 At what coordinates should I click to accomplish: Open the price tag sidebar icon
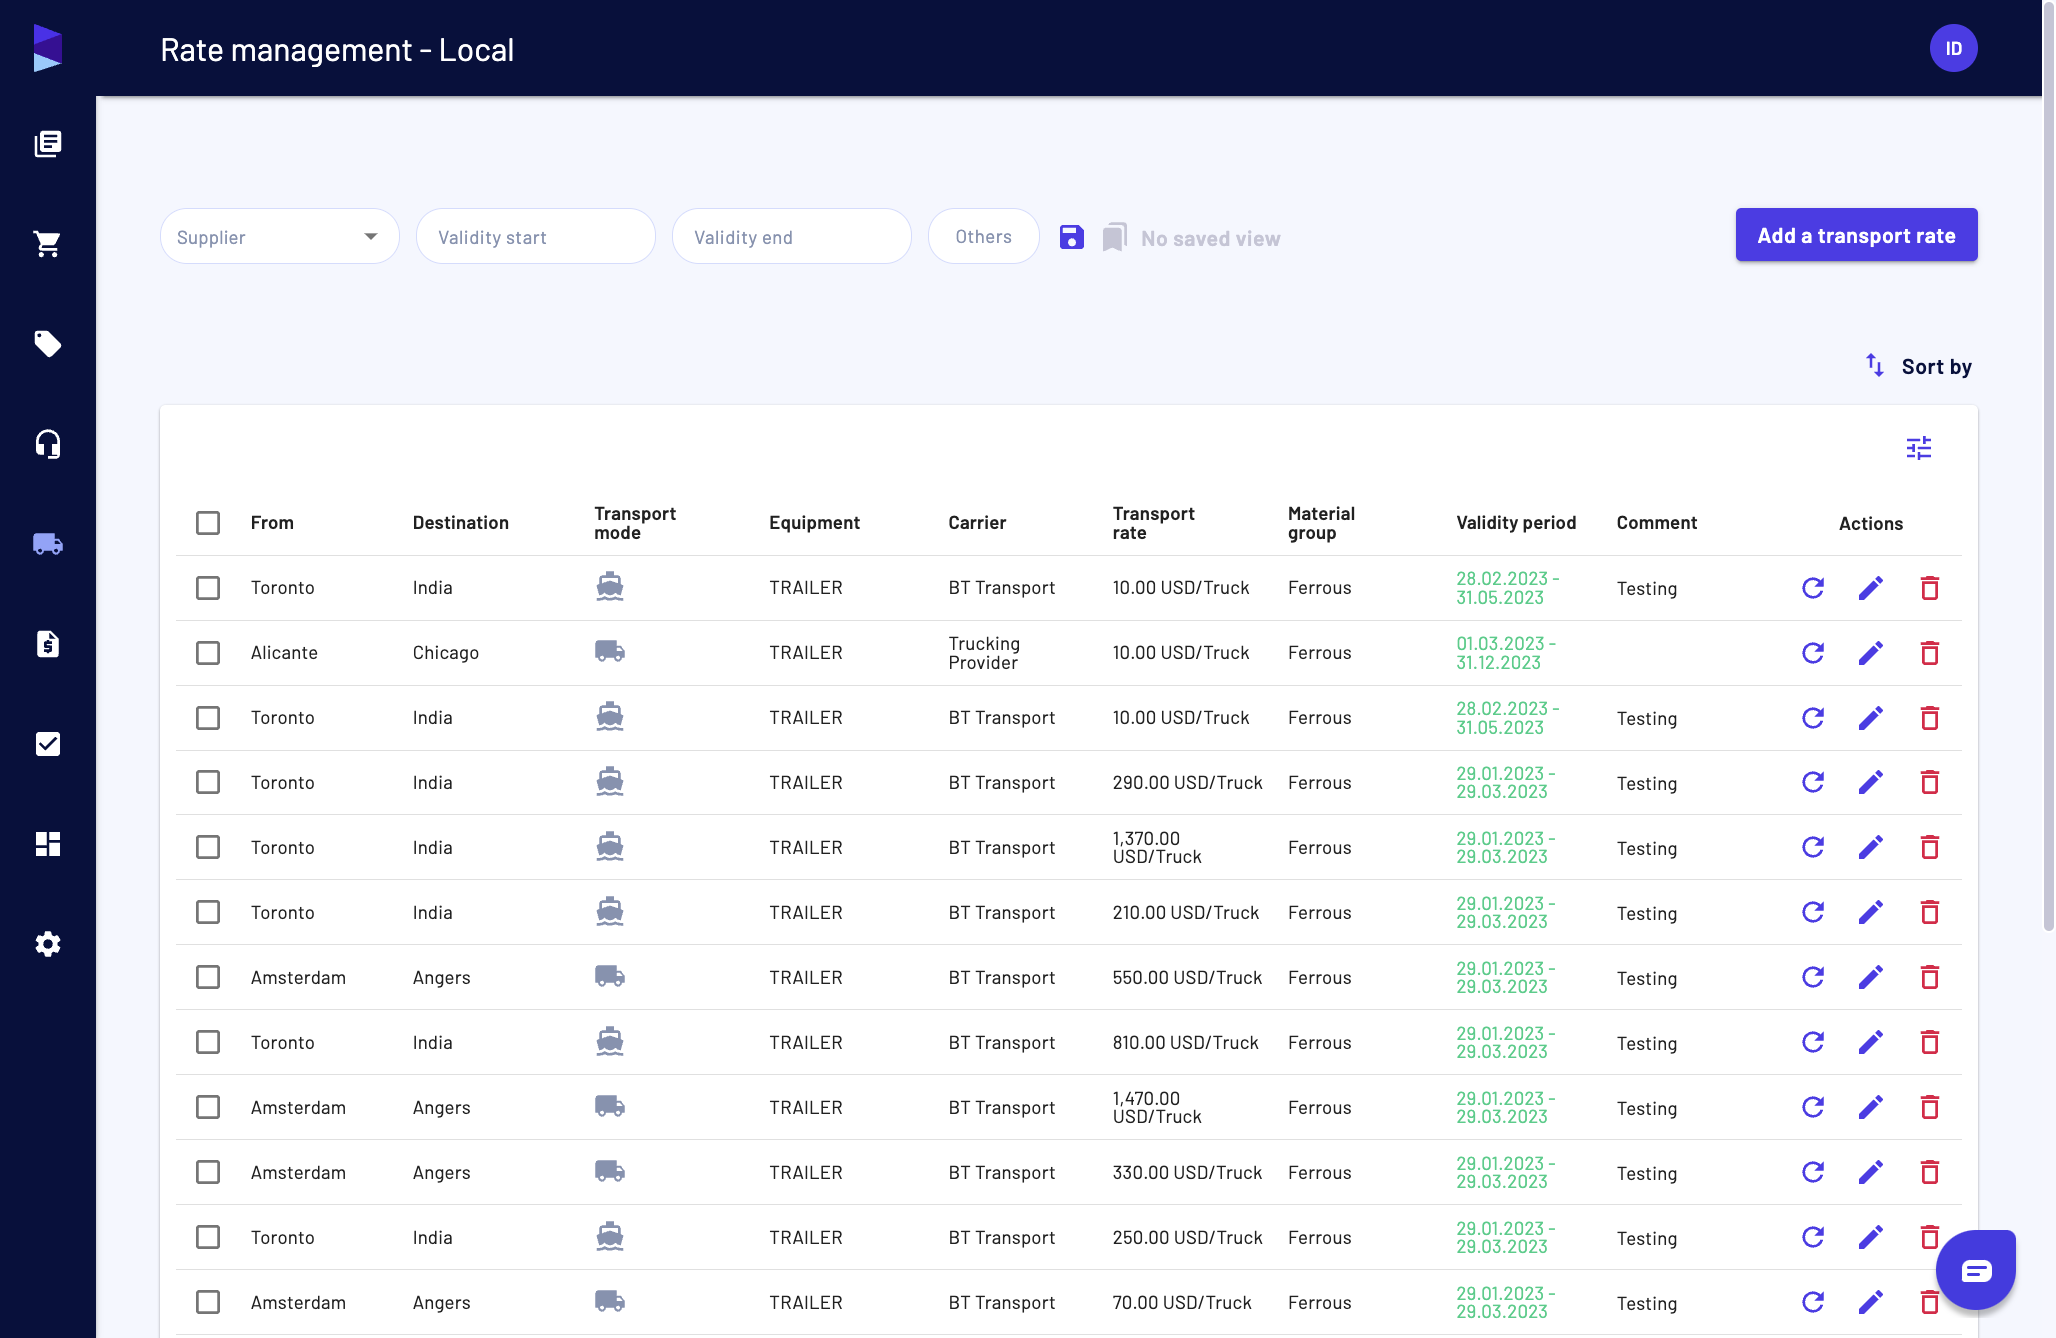pyautogui.click(x=48, y=344)
